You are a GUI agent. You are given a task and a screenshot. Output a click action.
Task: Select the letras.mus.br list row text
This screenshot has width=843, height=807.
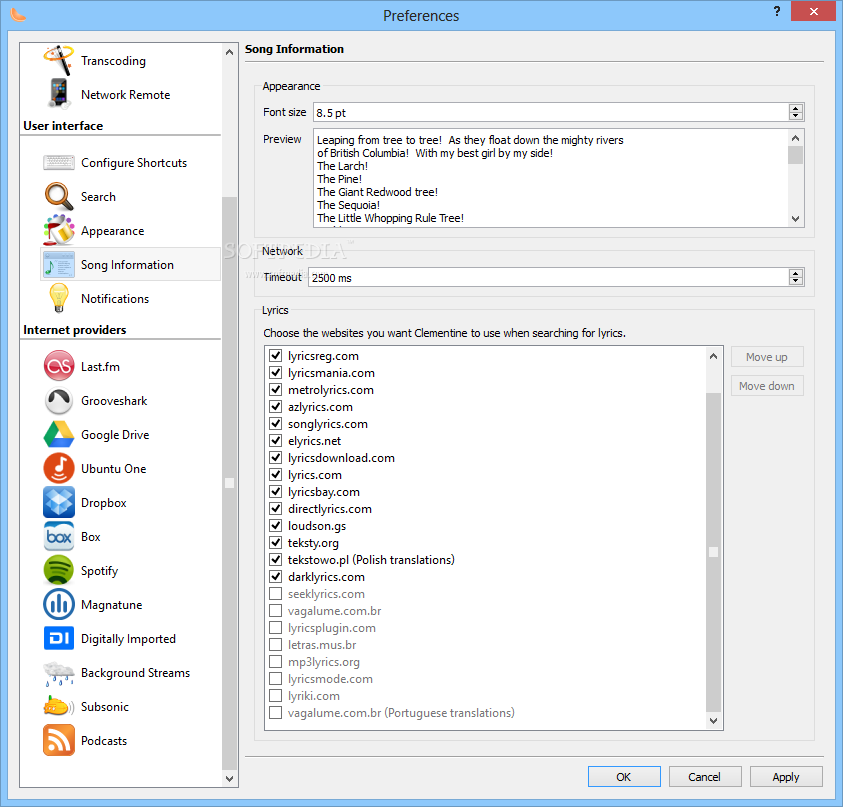coord(322,645)
